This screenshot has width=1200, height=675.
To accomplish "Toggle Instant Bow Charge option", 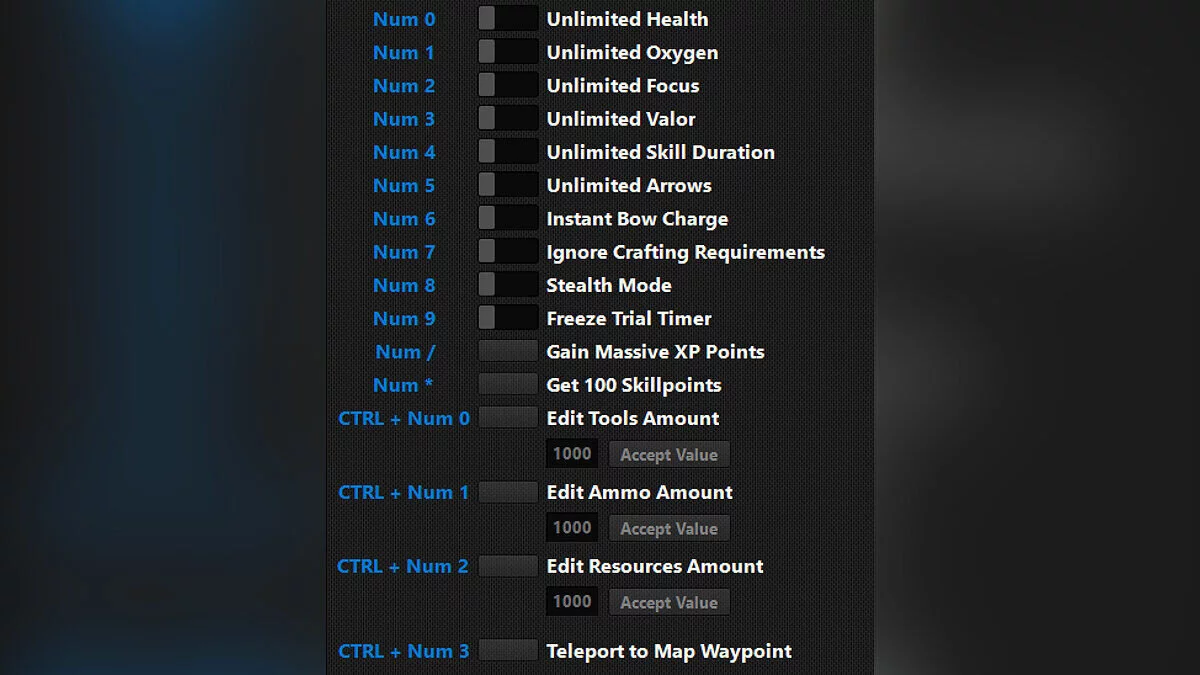I will pyautogui.click(x=508, y=218).
